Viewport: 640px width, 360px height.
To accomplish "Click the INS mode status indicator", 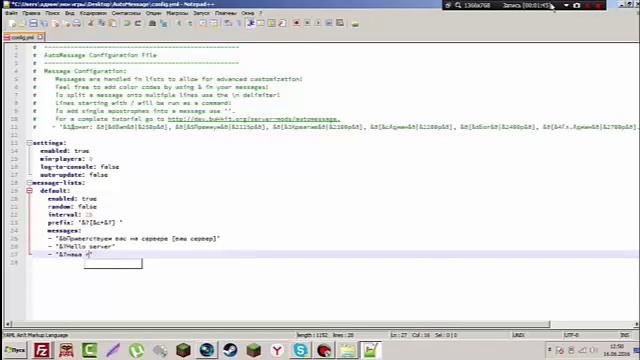I will pyautogui.click(x=624, y=335).
